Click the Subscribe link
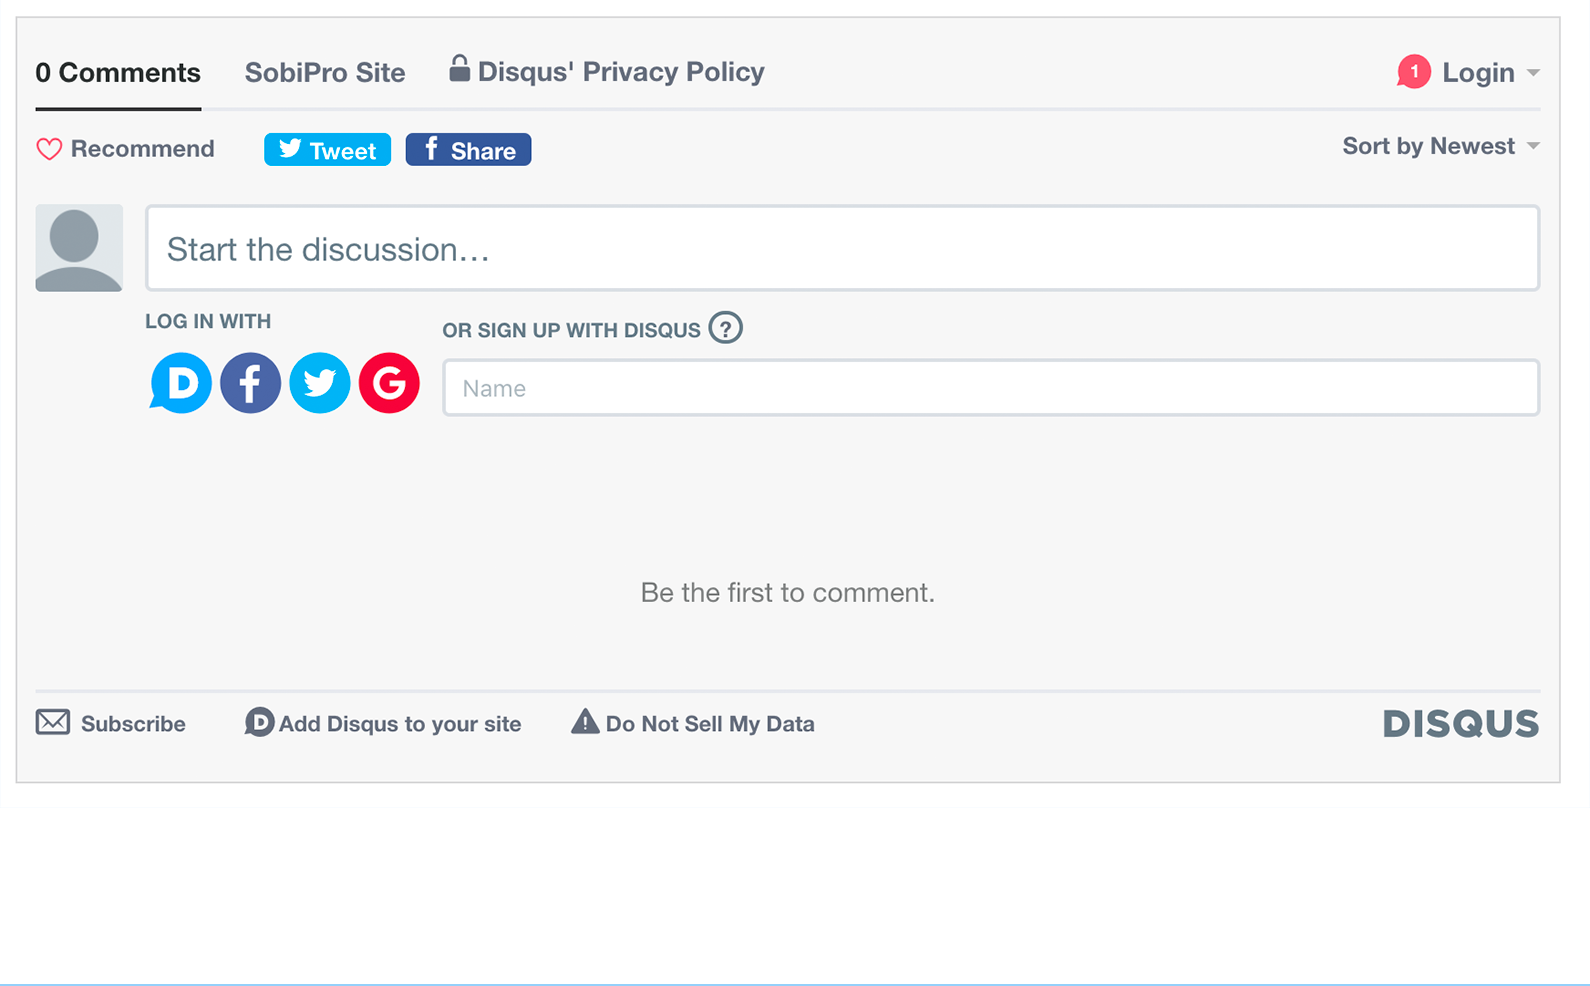 coord(133,724)
